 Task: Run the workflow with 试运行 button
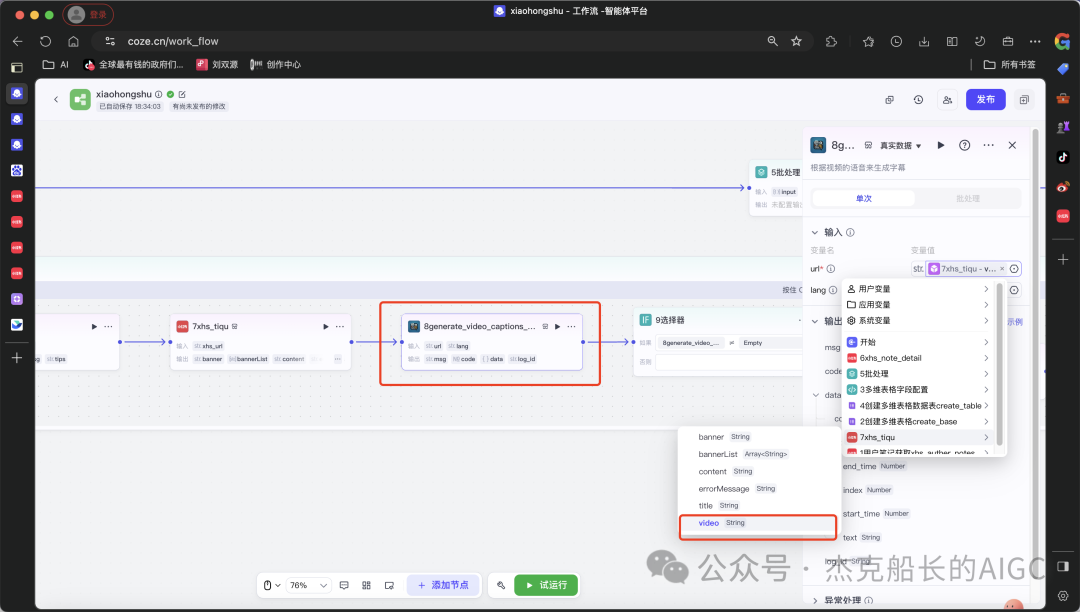pyautogui.click(x=546, y=585)
